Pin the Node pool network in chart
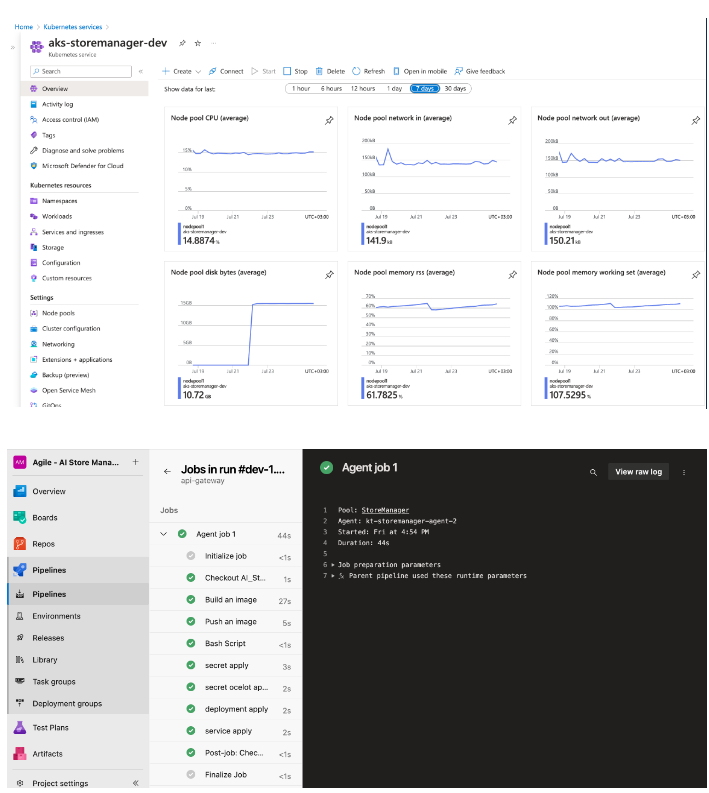 click(512, 120)
